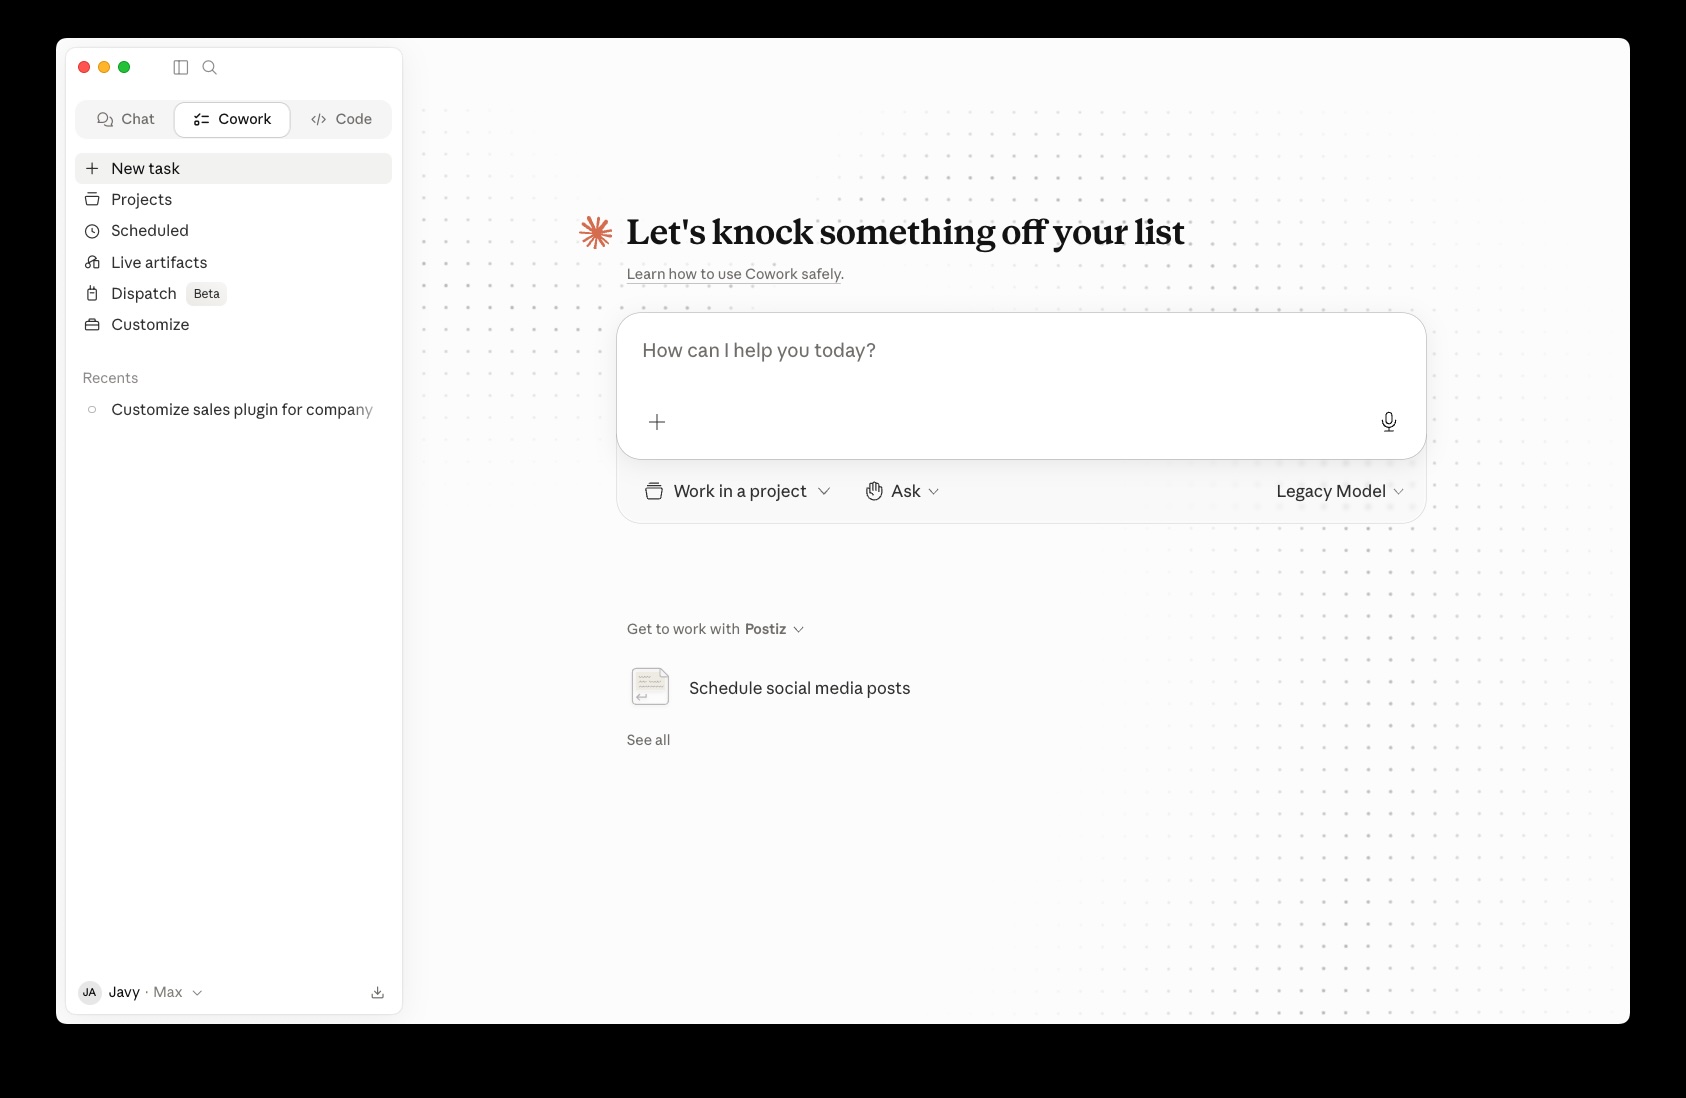The height and width of the screenshot is (1098, 1686).
Task: Expand the Work in a project dropdown
Action: 738,491
